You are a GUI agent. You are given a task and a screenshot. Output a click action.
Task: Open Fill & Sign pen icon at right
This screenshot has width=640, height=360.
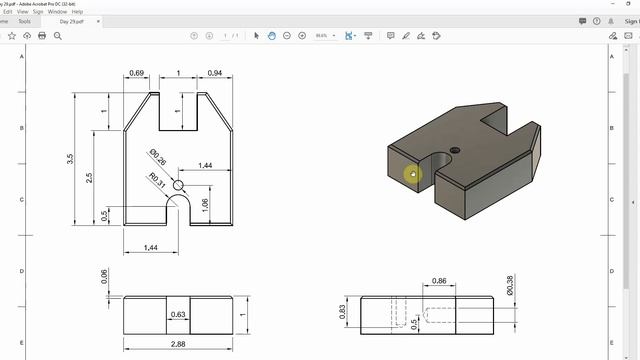pos(613,36)
